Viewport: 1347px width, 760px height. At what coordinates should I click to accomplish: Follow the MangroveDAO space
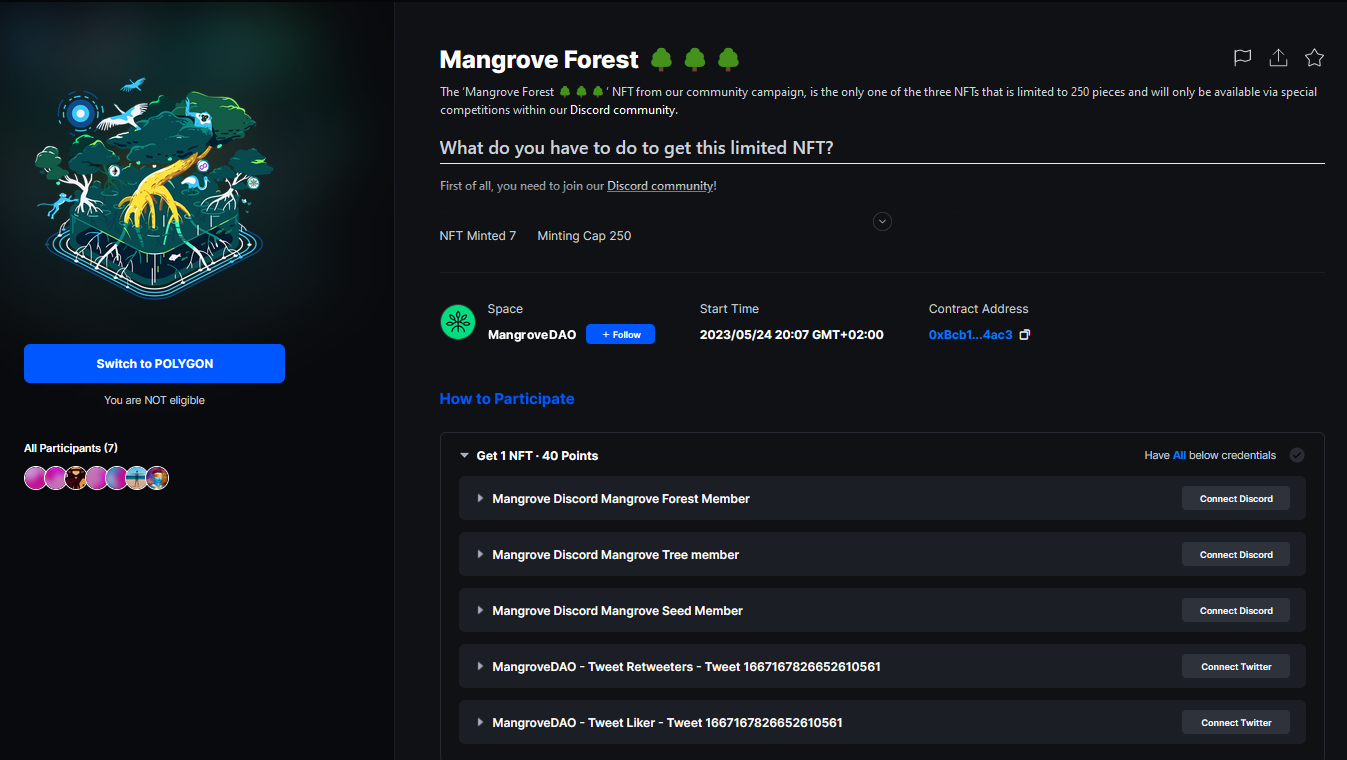[620, 334]
